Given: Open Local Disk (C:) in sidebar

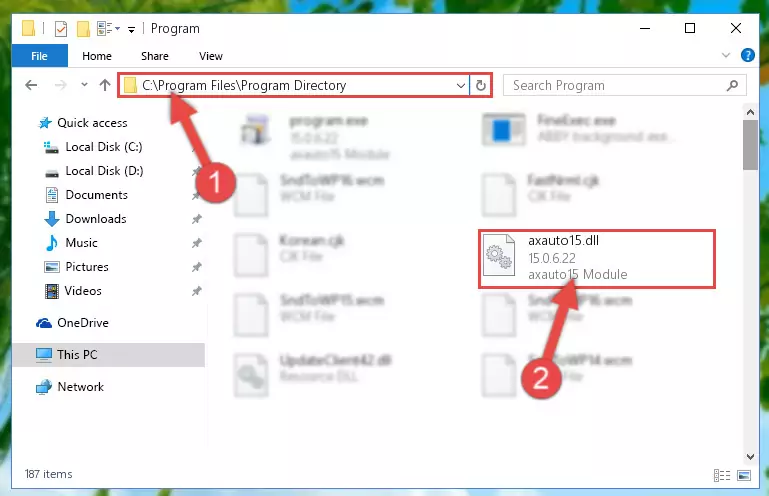Looking at the screenshot, I should pyautogui.click(x=93, y=147).
